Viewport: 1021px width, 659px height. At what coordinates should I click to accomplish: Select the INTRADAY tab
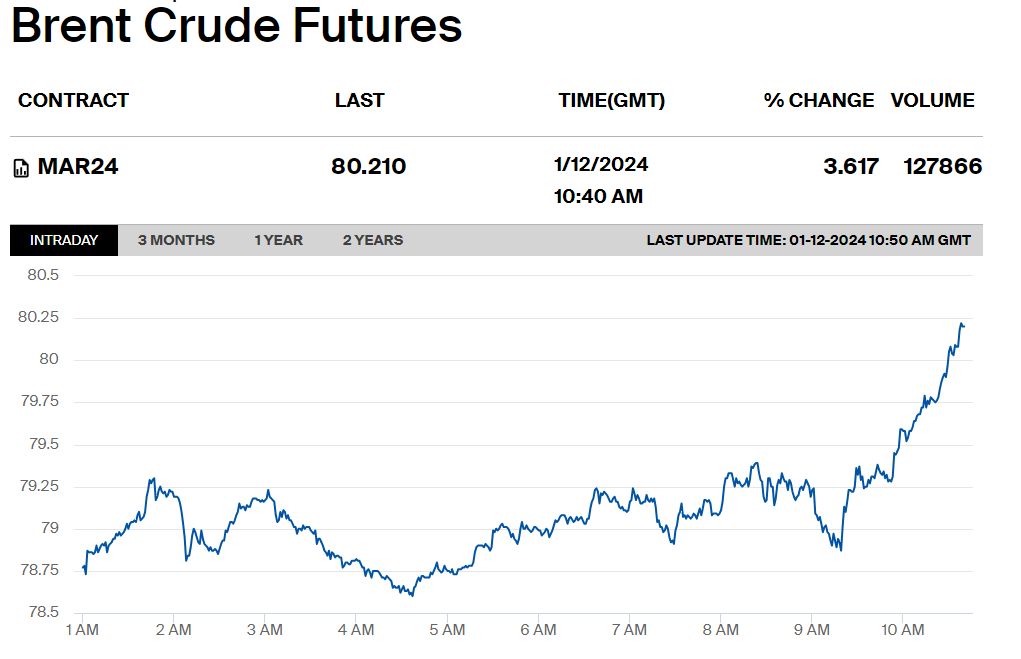pyautogui.click(x=64, y=240)
